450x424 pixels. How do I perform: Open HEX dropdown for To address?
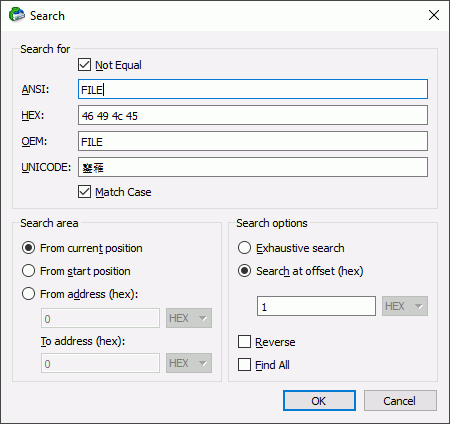pos(189,363)
